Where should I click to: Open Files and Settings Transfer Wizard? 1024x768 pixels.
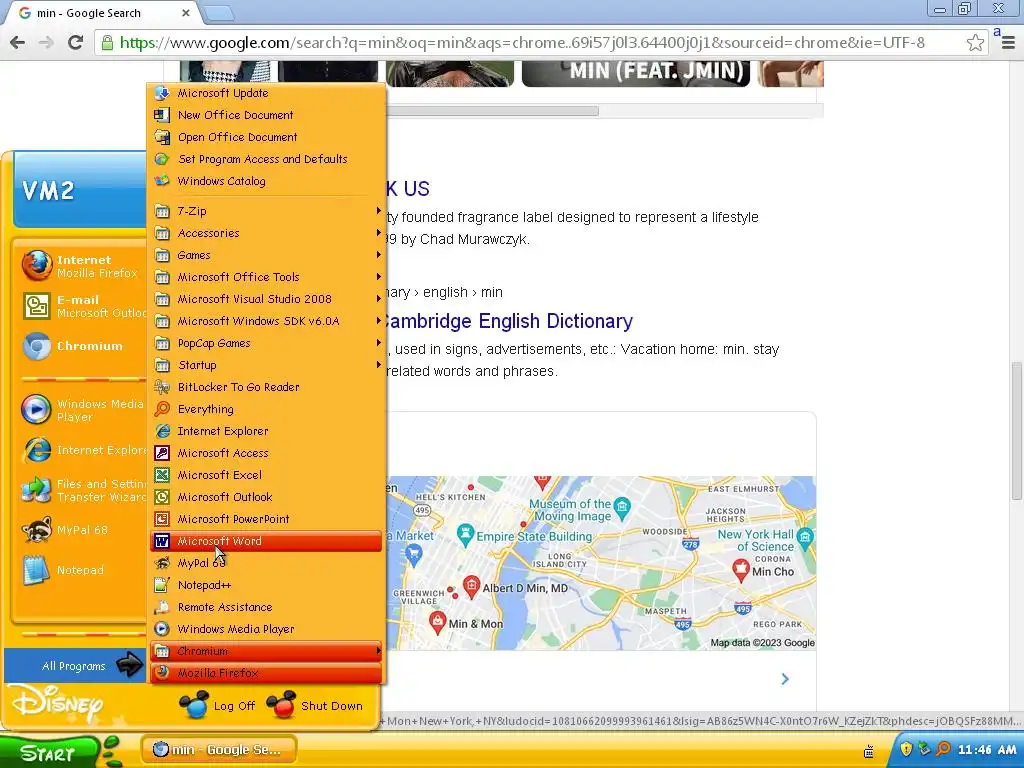(x=82, y=490)
